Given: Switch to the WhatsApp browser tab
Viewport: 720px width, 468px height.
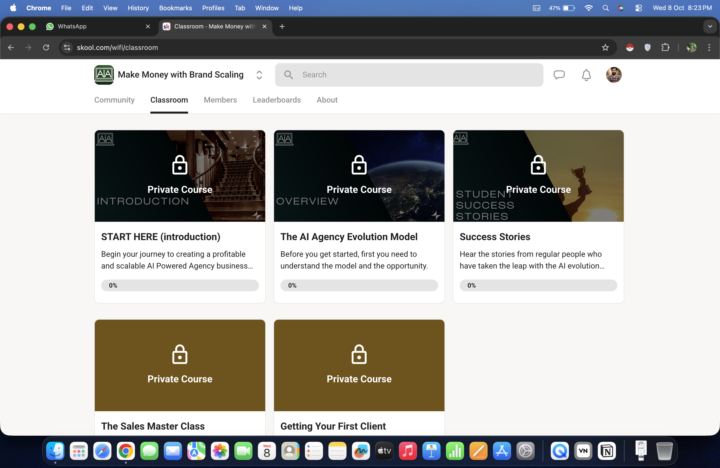Looking at the screenshot, I should (98, 26).
